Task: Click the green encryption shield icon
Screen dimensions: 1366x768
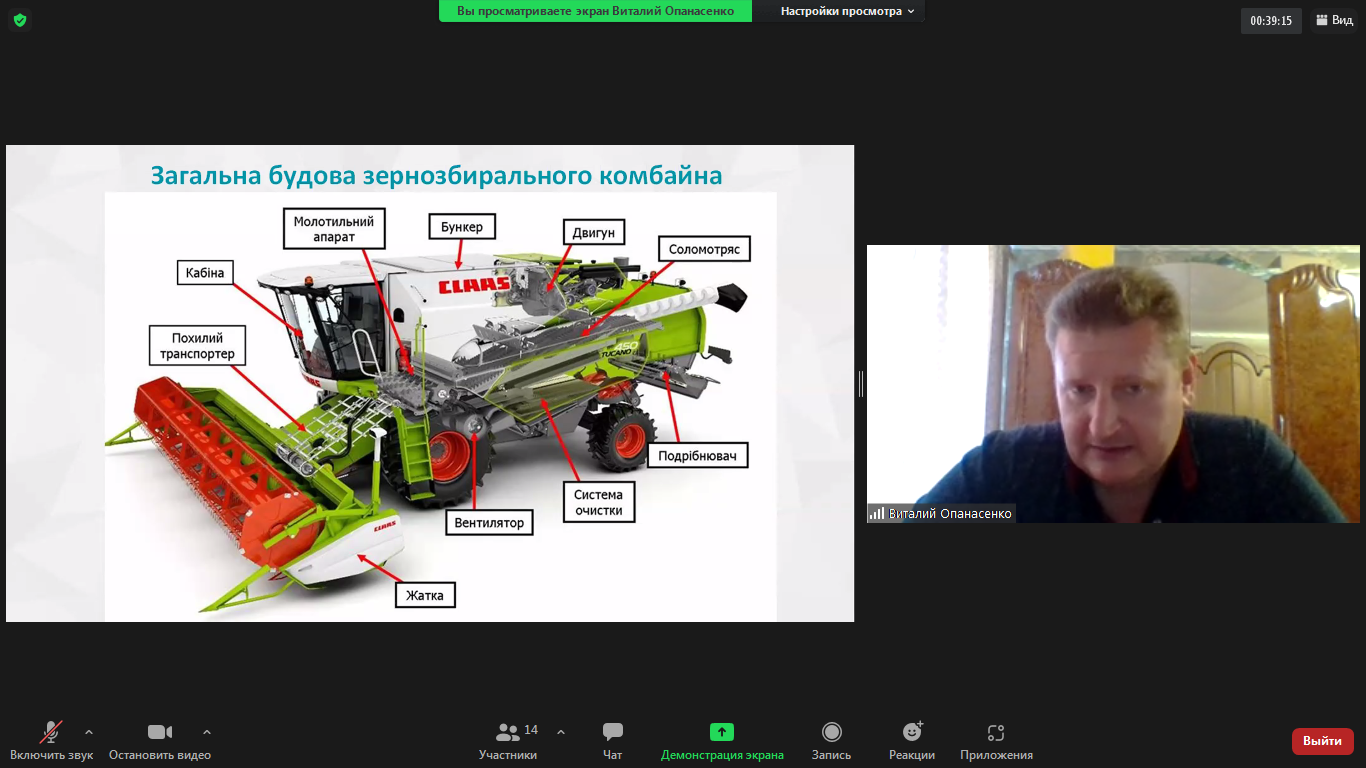Action: click(x=20, y=20)
